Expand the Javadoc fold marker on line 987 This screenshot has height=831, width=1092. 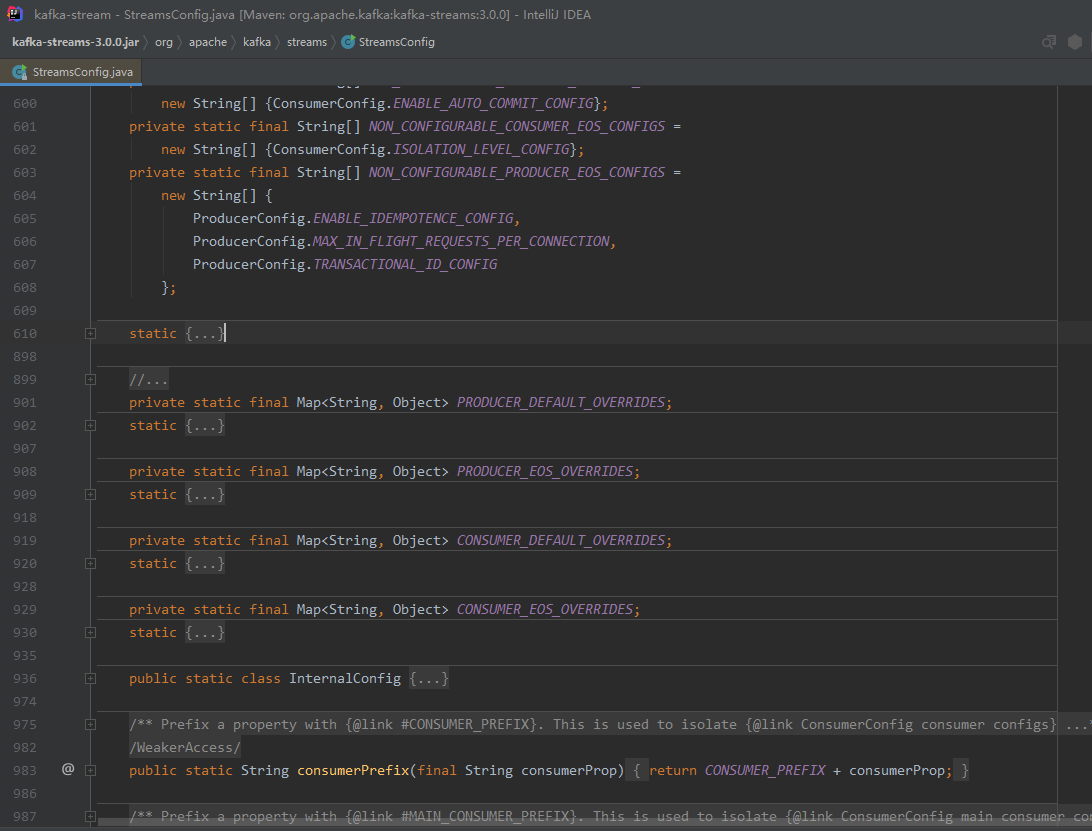coord(91,816)
